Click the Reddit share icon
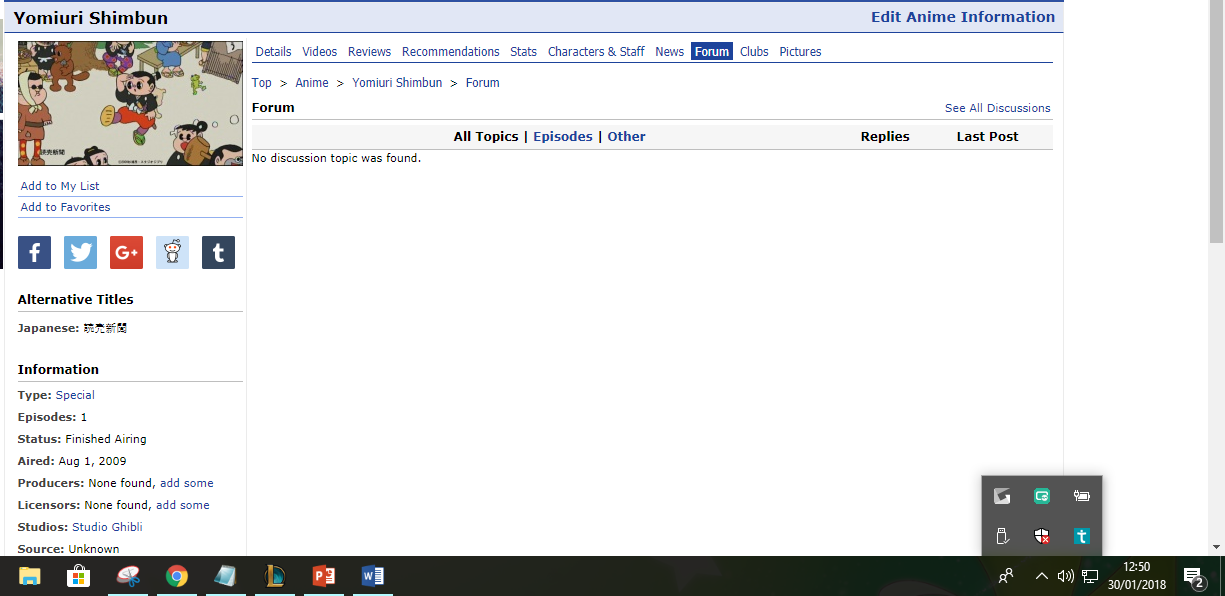 [x=172, y=253]
